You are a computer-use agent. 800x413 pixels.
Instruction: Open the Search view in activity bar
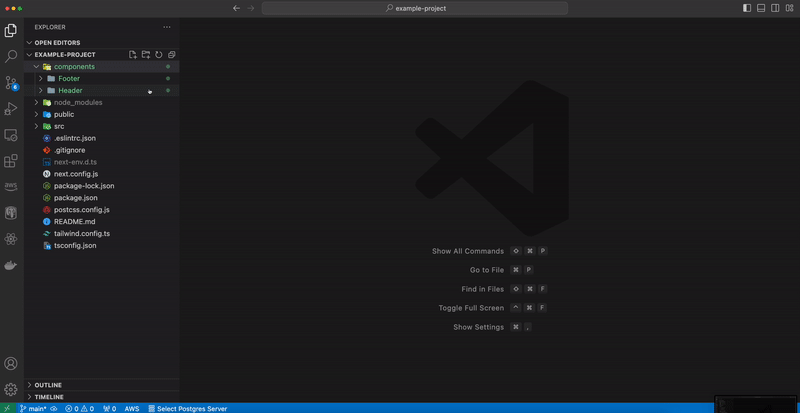[x=11, y=56]
